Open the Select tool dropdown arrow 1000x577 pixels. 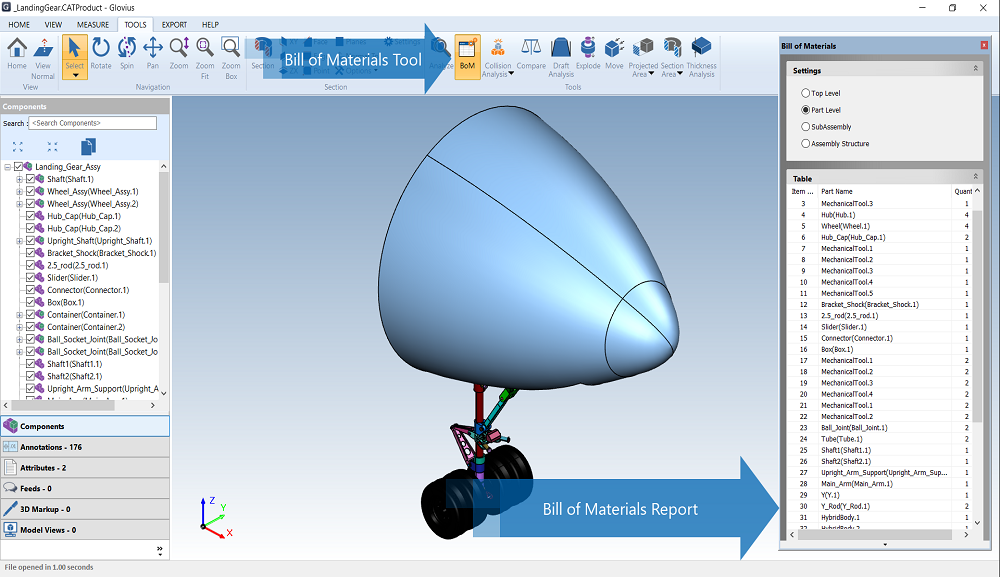pos(75,75)
